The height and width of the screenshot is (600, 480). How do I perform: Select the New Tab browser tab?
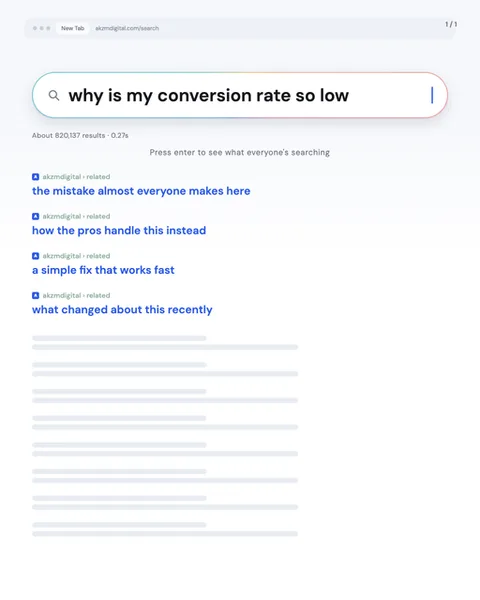coord(72,28)
